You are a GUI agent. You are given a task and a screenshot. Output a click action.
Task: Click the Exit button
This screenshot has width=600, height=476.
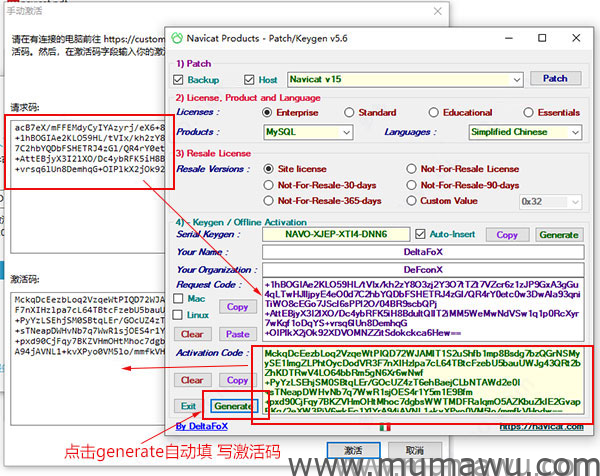click(x=188, y=406)
